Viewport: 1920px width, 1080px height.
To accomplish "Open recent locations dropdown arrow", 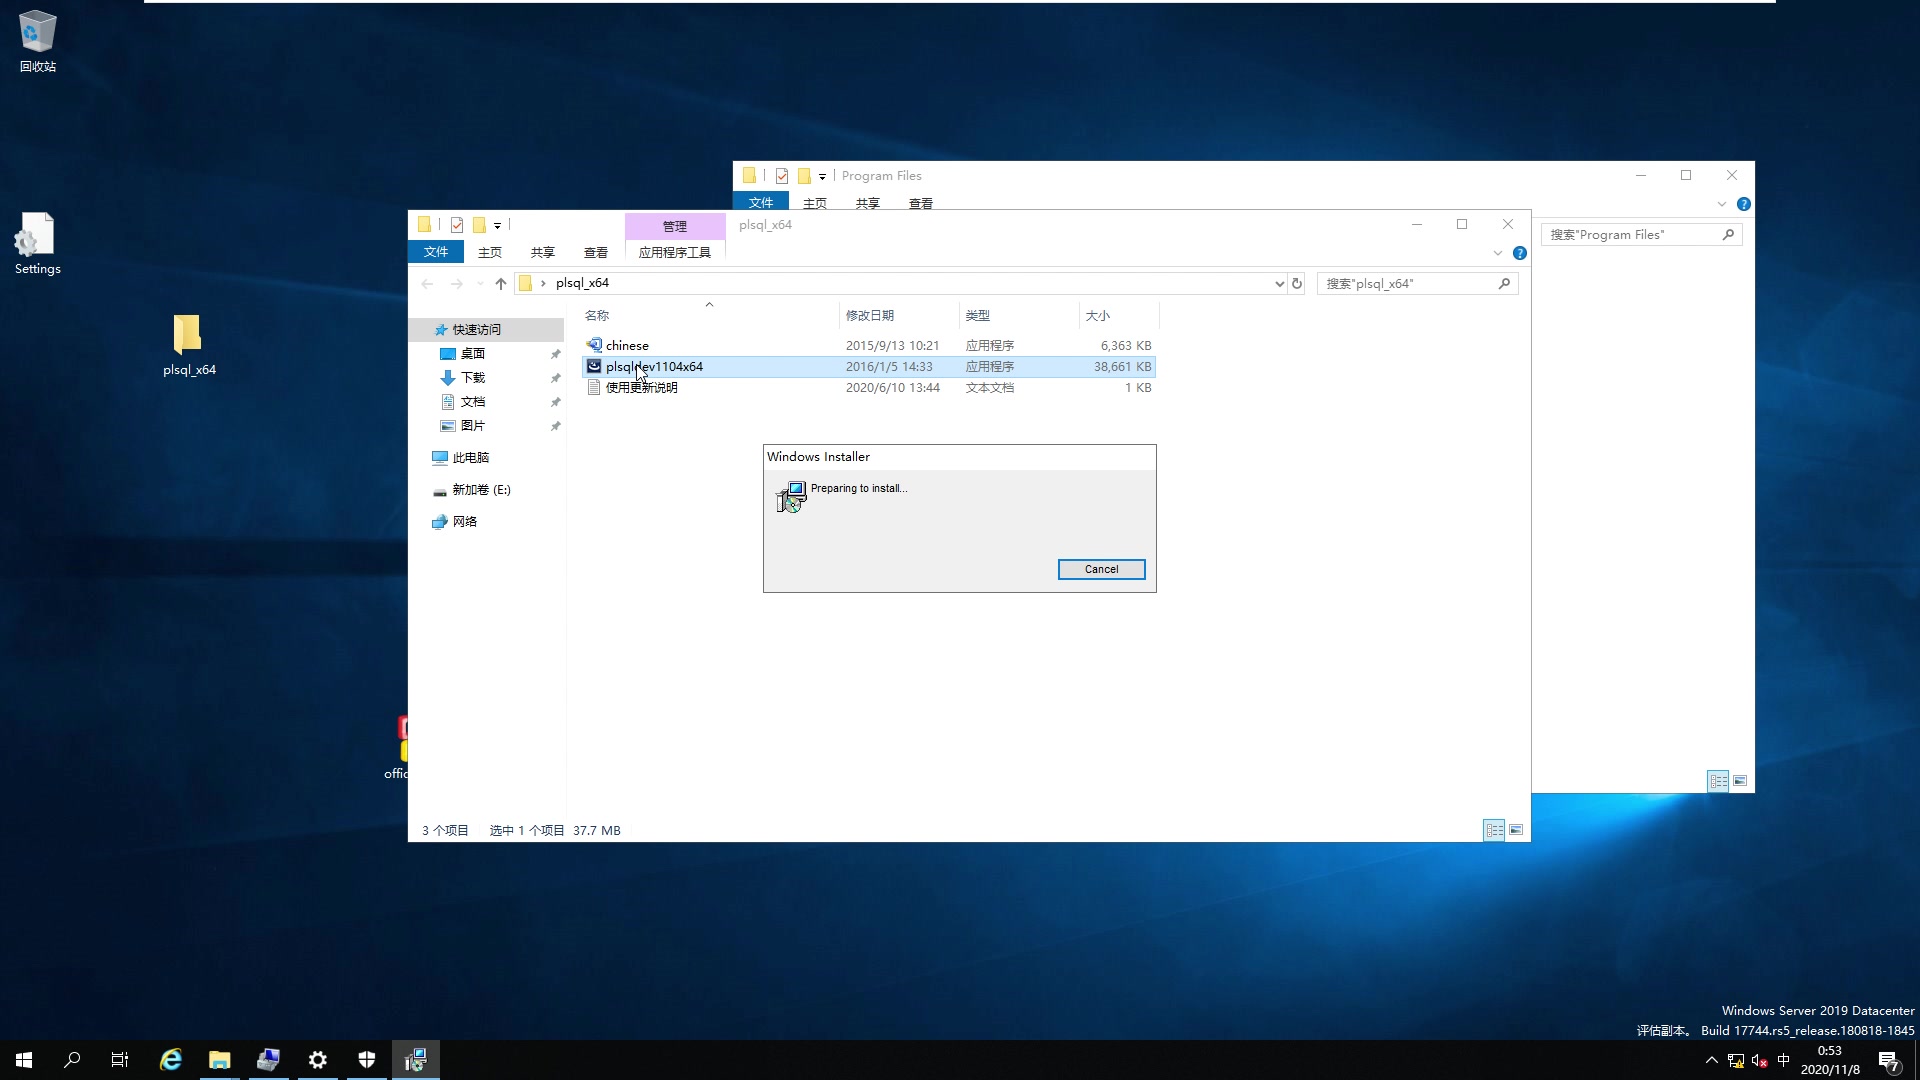I will click(x=480, y=284).
